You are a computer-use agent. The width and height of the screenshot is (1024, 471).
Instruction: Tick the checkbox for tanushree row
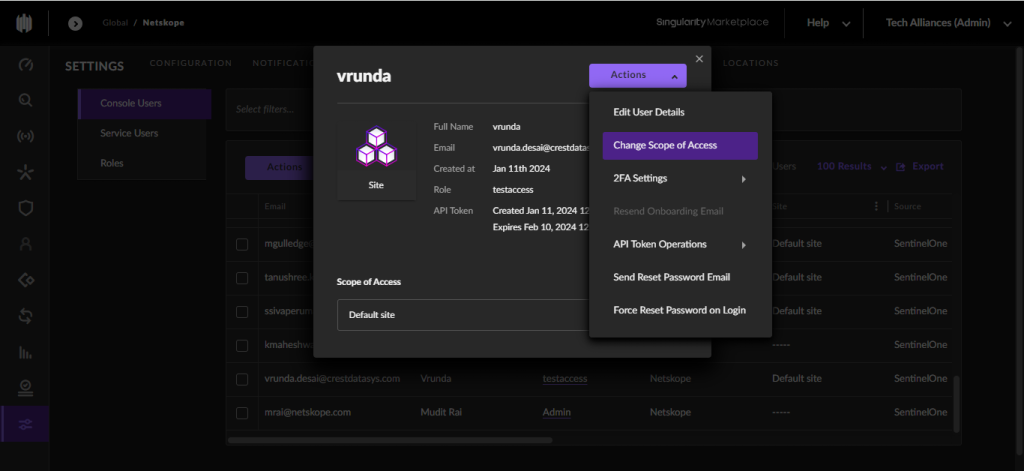[x=242, y=278]
